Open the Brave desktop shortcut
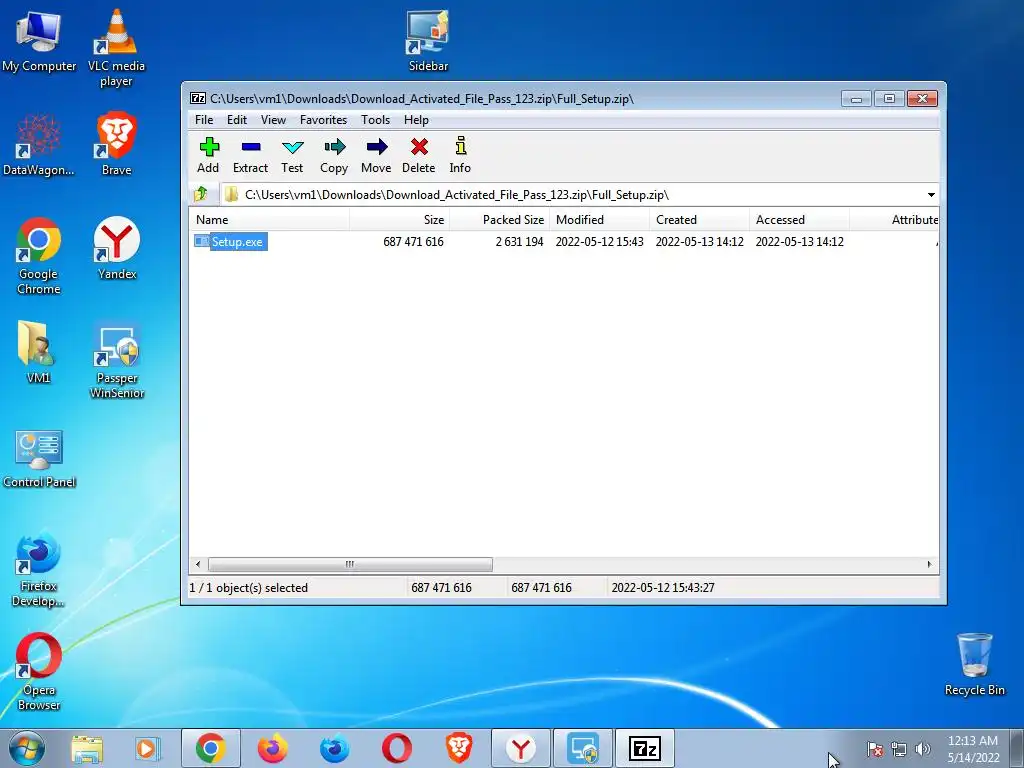 click(x=116, y=144)
